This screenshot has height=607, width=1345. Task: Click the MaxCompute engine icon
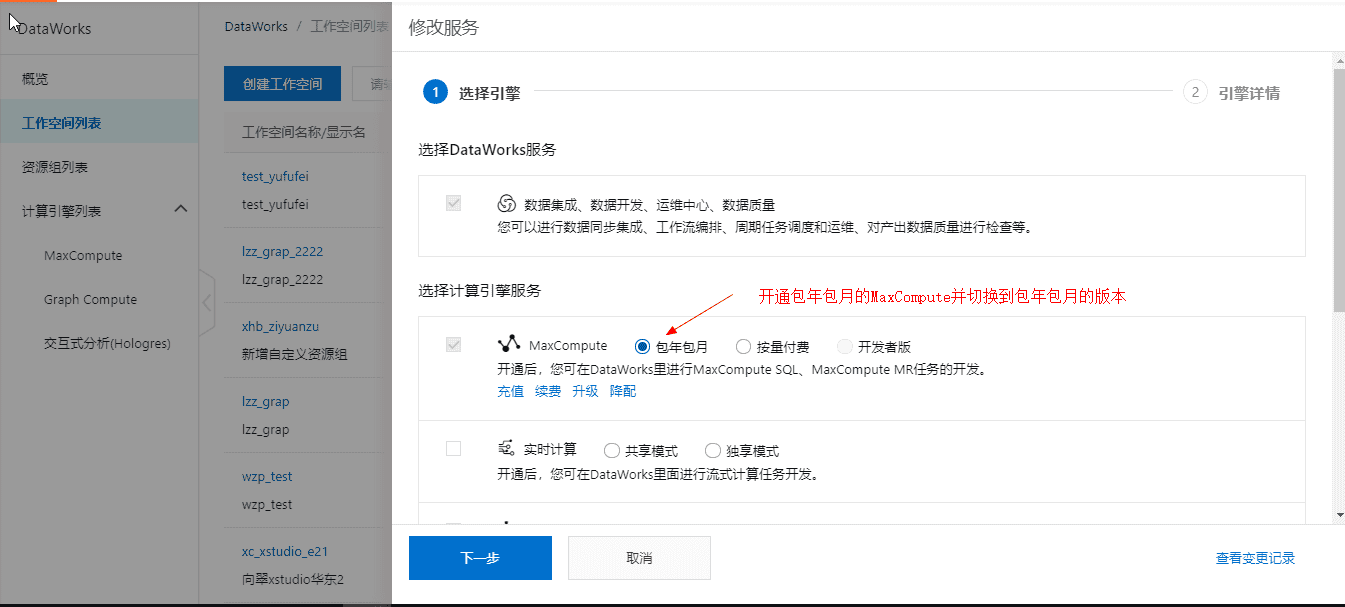(509, 344)
